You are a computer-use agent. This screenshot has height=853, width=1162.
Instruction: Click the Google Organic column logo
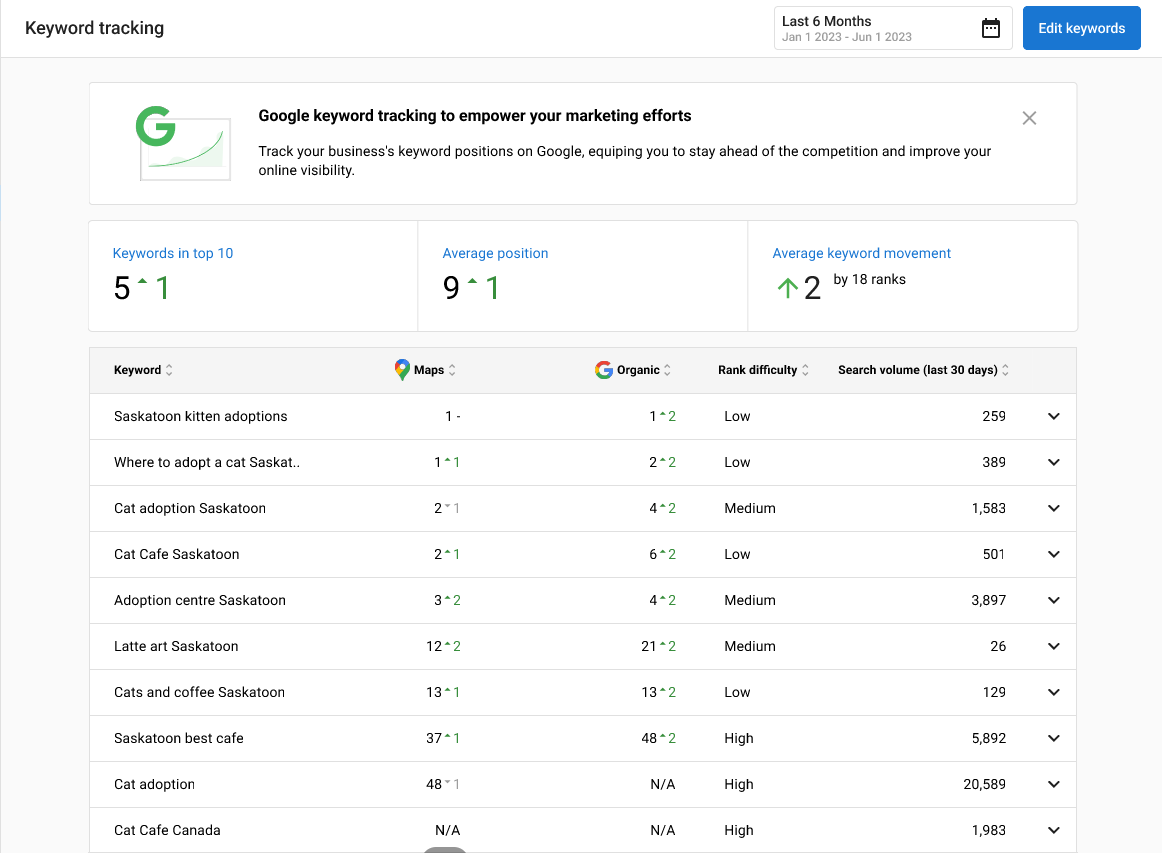(604, 370)
